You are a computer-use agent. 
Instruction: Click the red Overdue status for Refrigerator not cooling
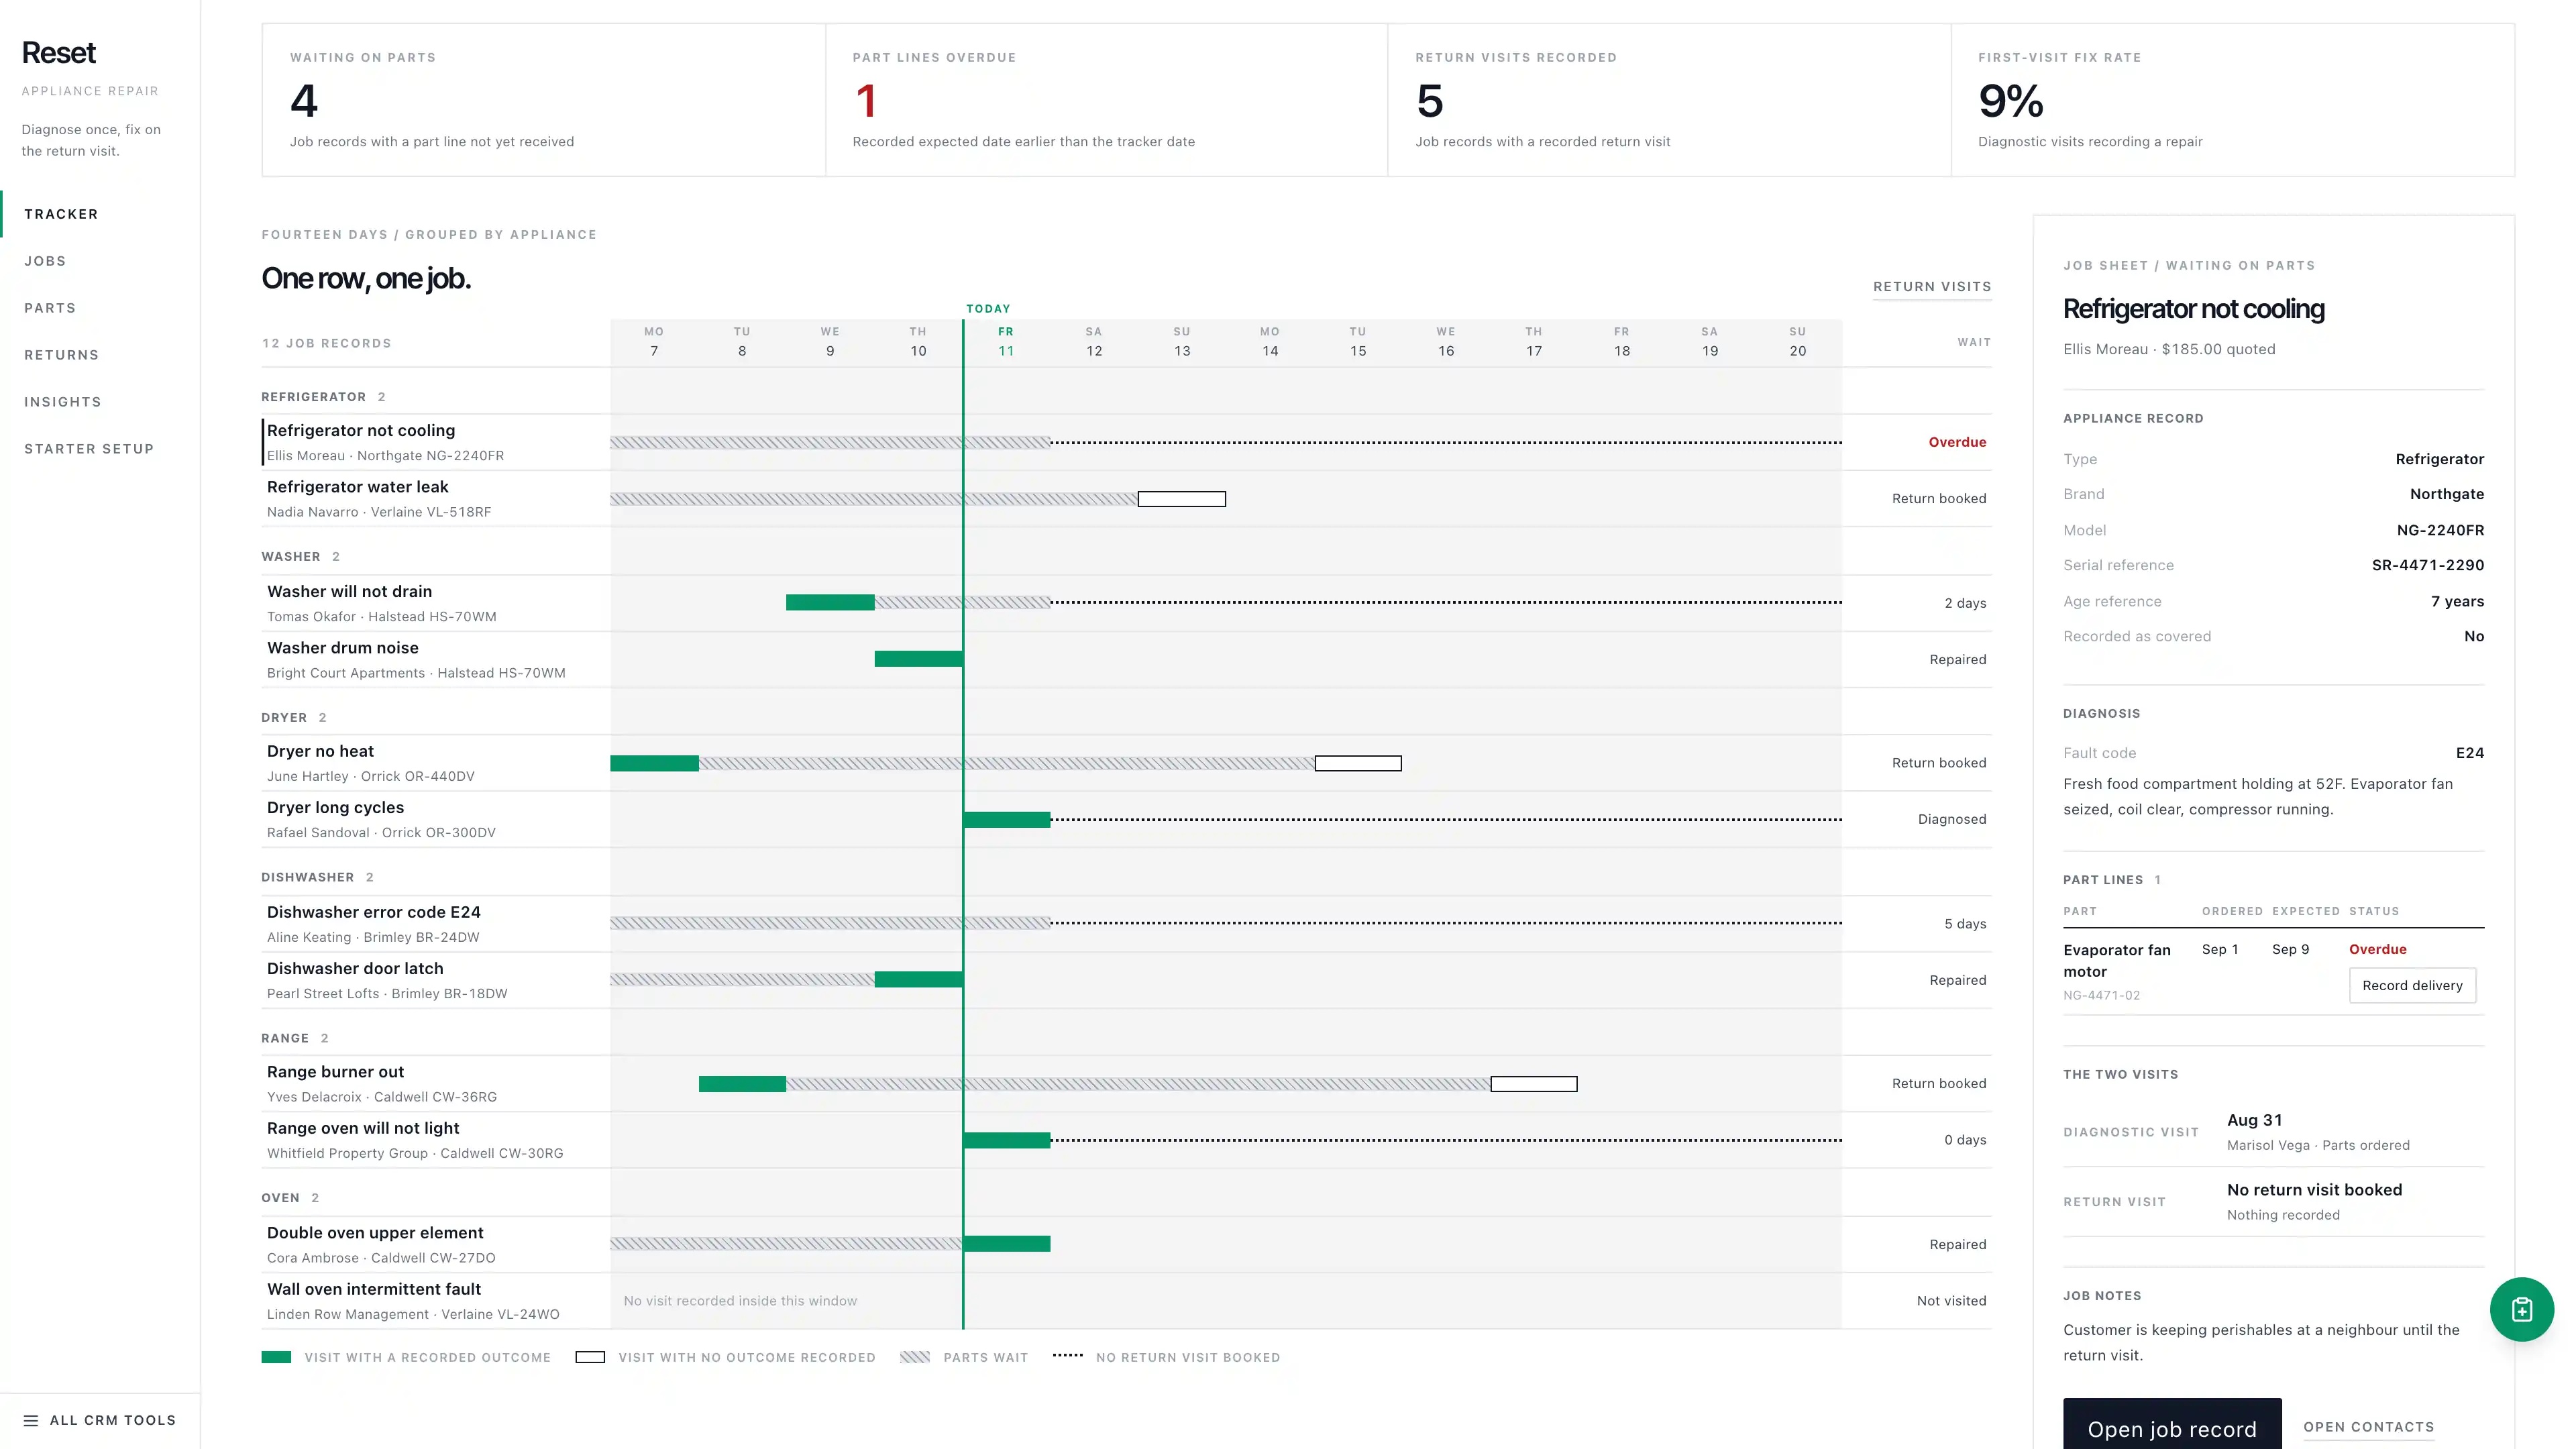(1957, 442)
